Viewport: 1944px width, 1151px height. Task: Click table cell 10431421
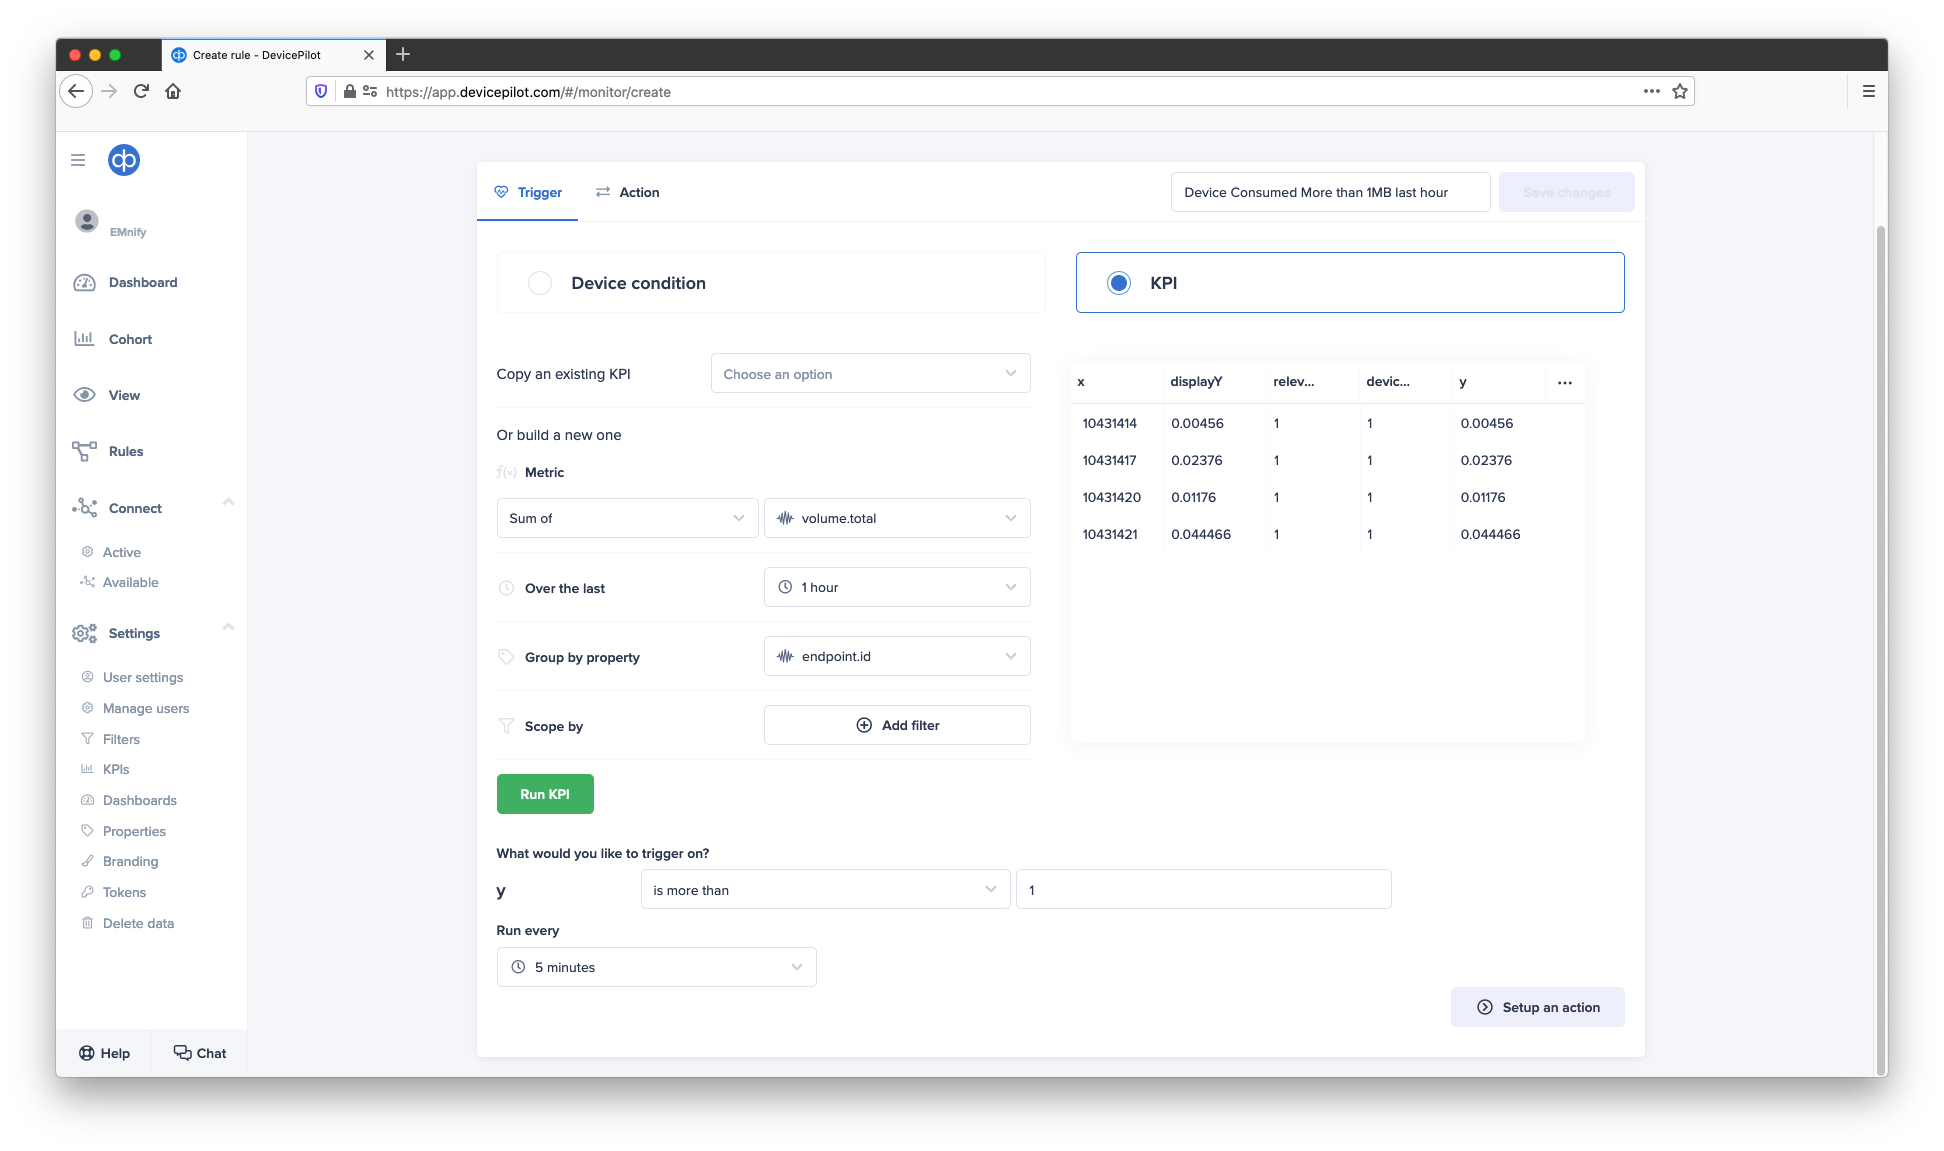pos(1110,534)
